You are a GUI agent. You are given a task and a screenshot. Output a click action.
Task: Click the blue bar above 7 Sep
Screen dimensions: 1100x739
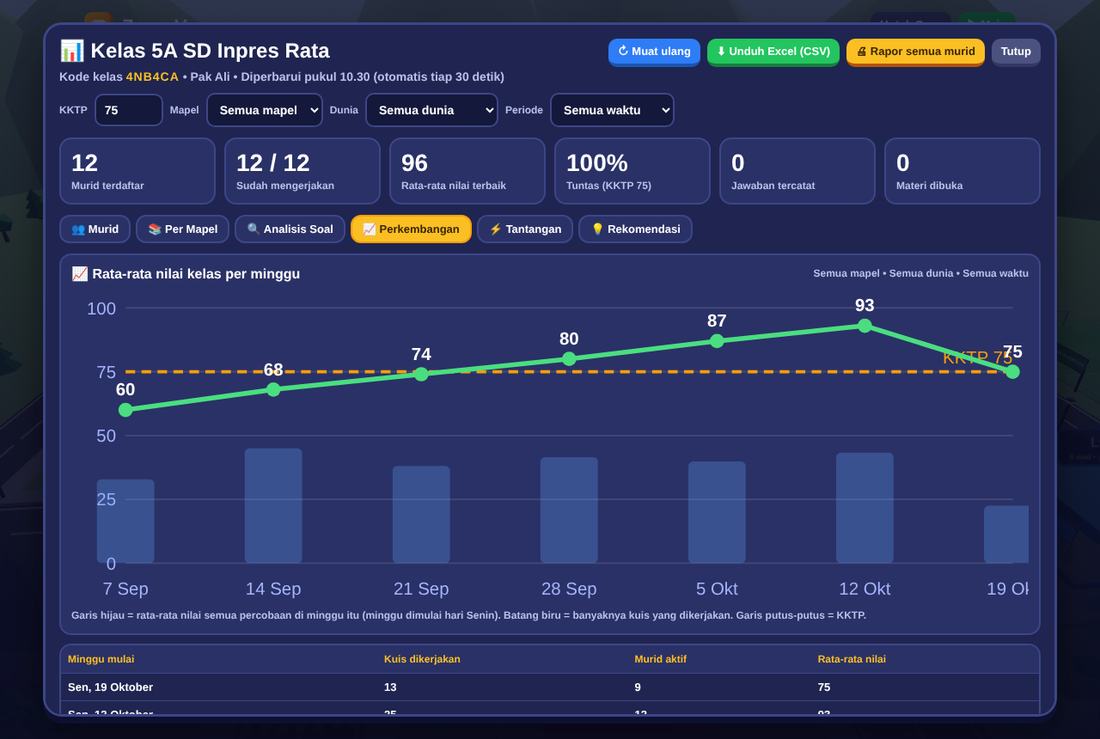coord(126,521)
